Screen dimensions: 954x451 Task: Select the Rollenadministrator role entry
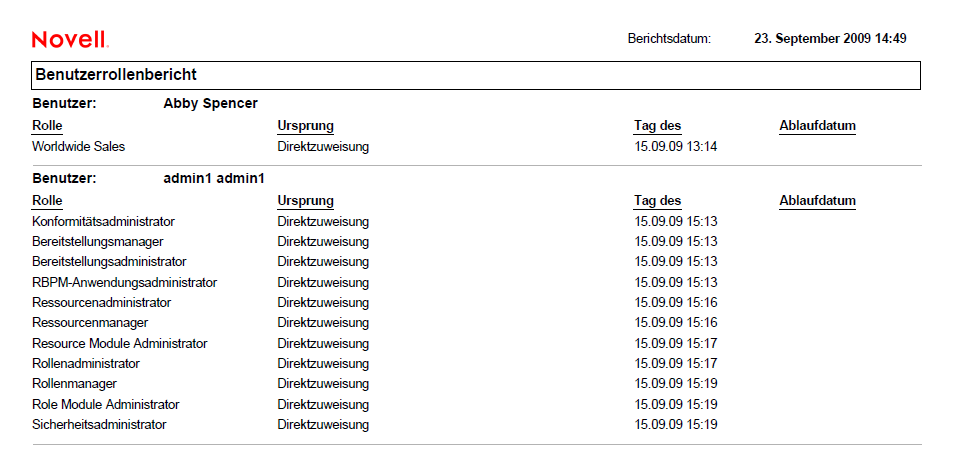[x=86, y=363]
